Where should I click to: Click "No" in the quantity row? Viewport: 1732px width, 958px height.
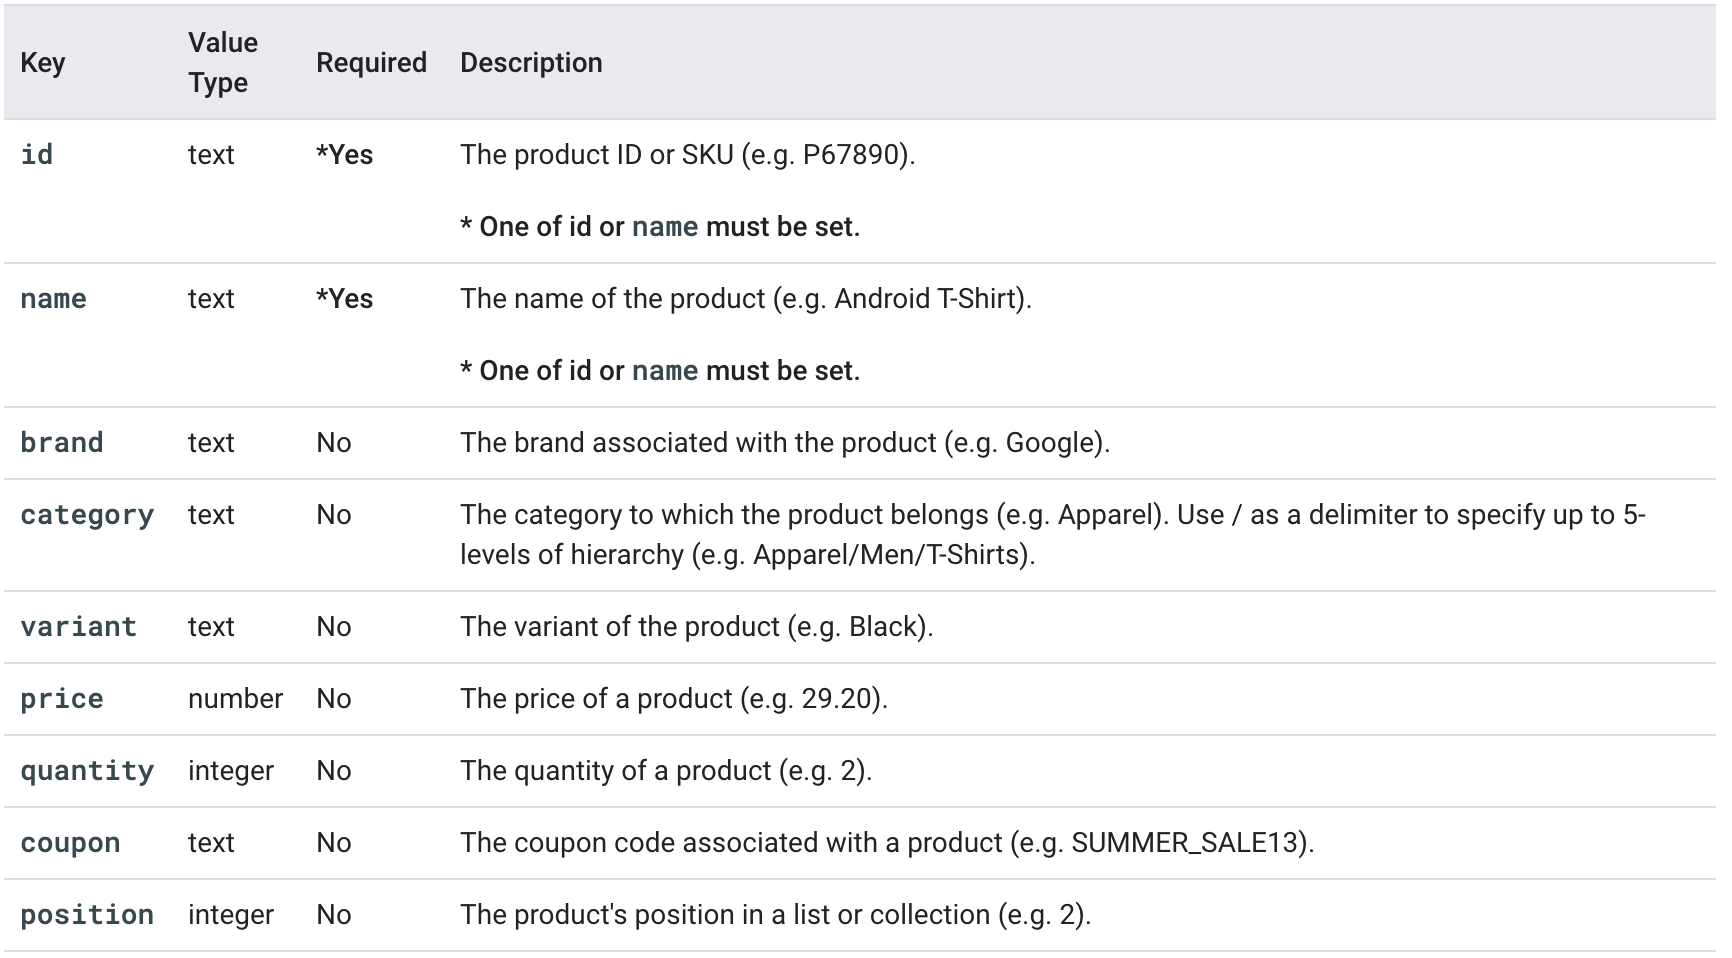pyautogui.click(x=334, y=771)
